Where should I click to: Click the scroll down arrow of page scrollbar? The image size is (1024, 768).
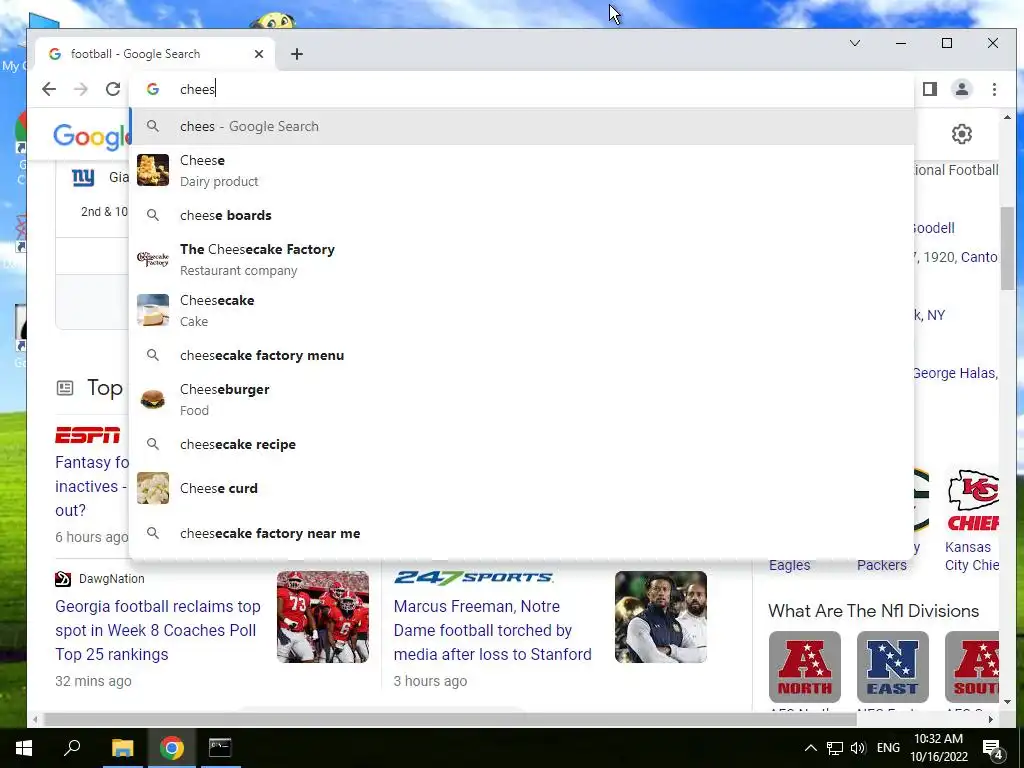(x=1007, y=702)
